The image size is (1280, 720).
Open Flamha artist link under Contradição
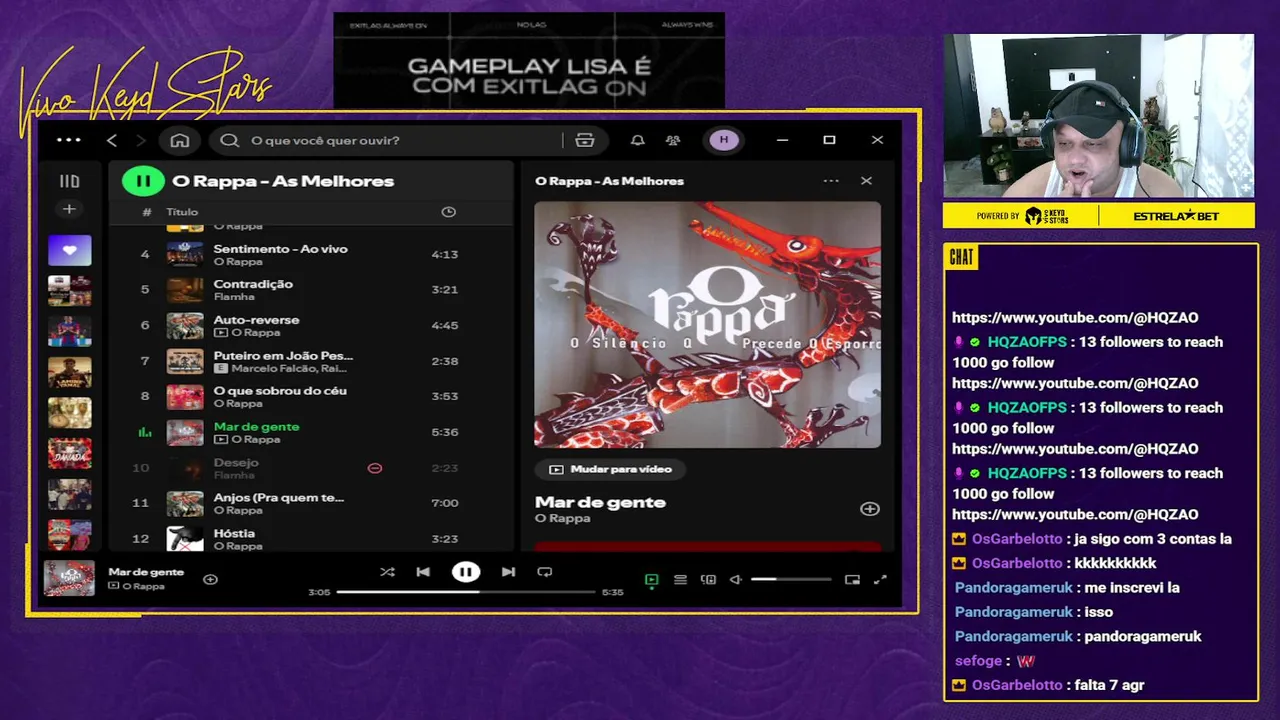(x=233, y=297)
